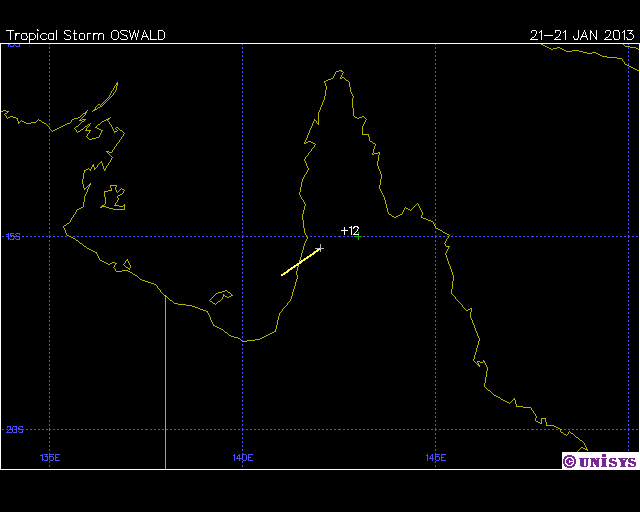640x512 pixels.
Task: Click the 21-21 JAN 2013 date label
Action: [x=582, y=35]
